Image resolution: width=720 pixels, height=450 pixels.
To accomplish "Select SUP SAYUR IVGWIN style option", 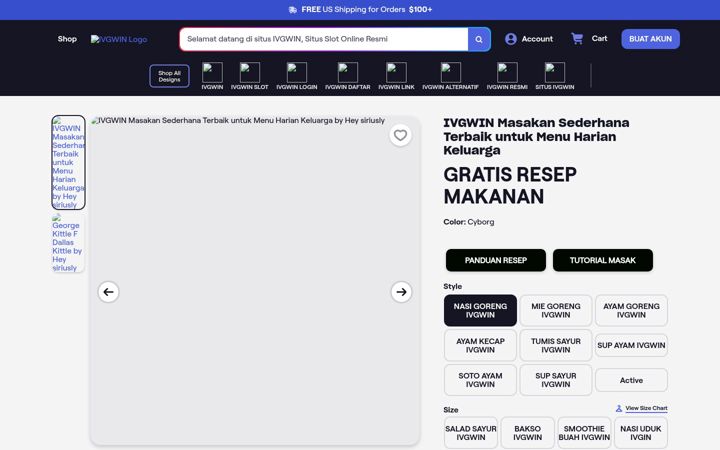I will coord(556,380).
